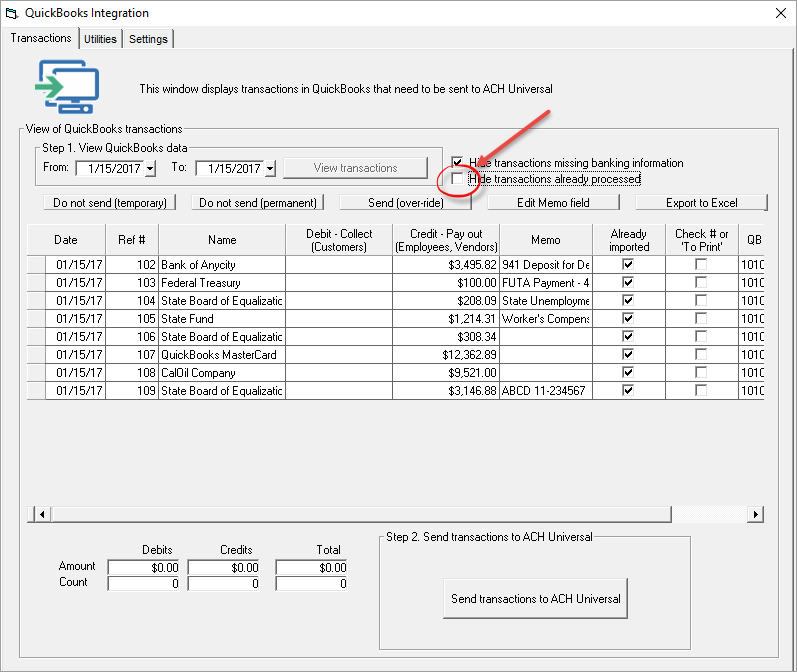
Task: Select row header for CalOil Company row
Action: [36, 373]
